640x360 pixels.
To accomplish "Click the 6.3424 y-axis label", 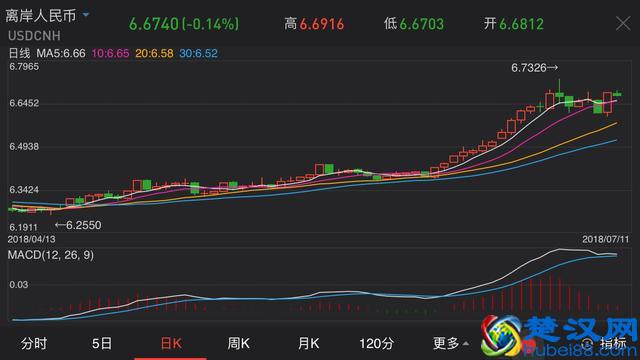I will point(24,190).
